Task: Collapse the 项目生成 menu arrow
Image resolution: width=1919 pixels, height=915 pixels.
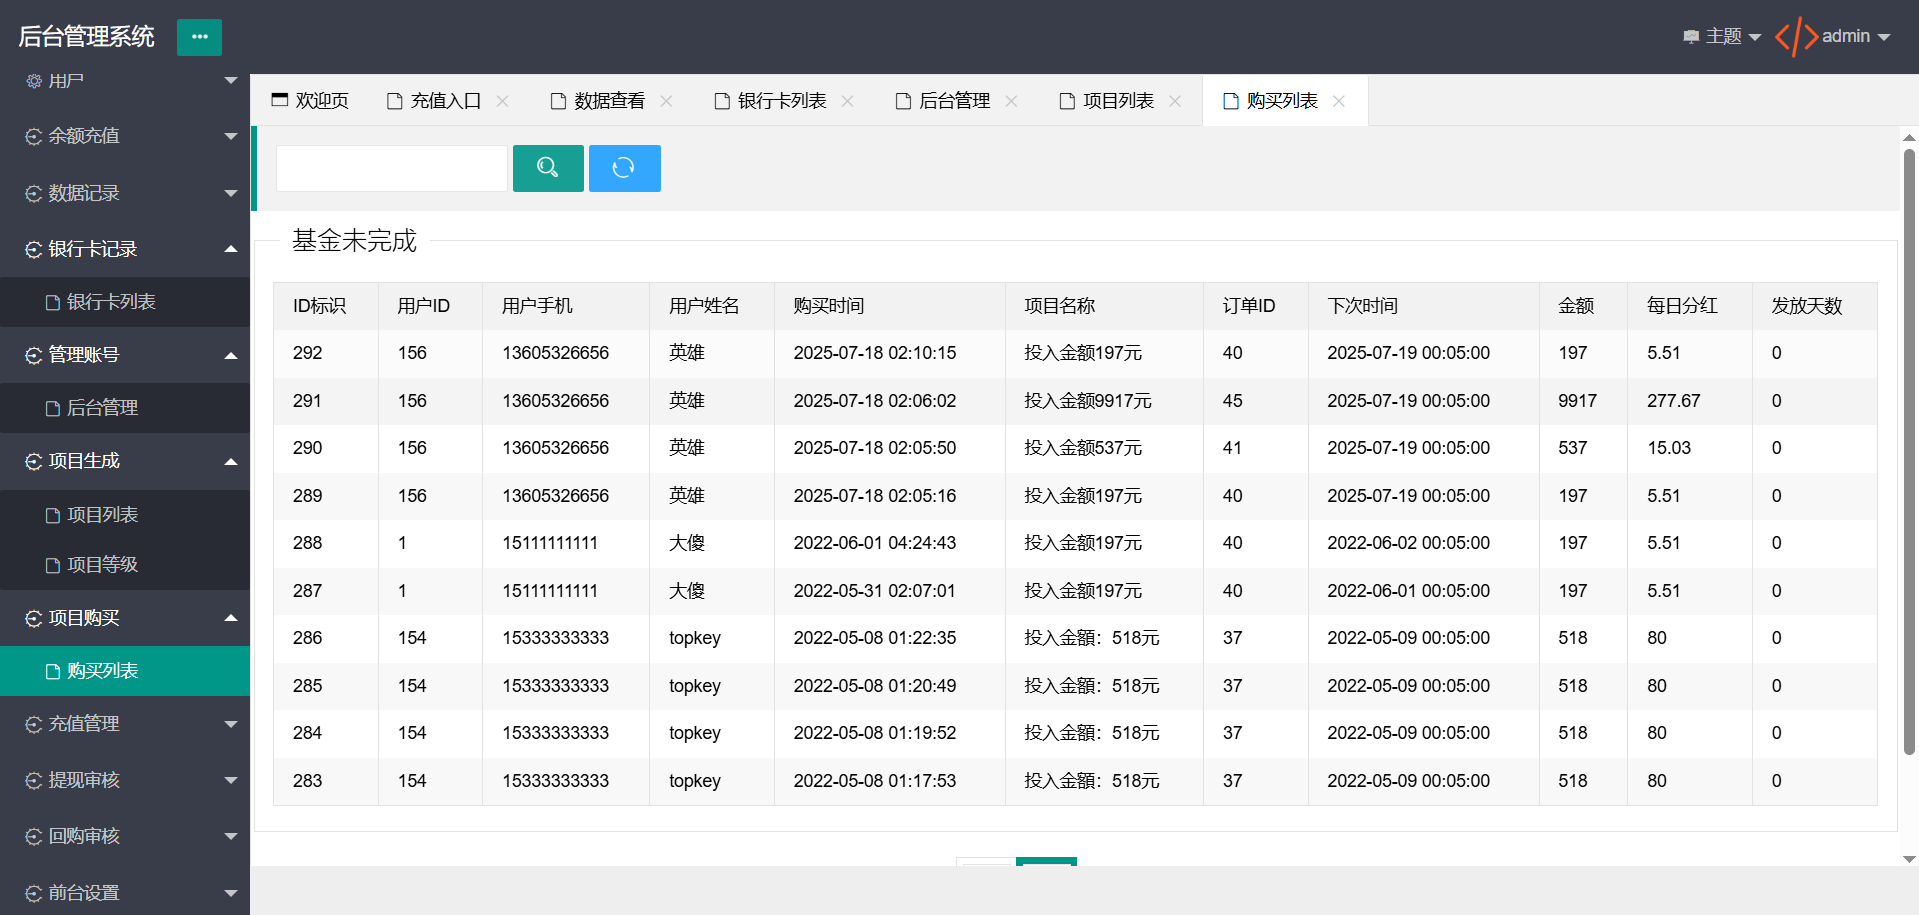Action: 231,461
